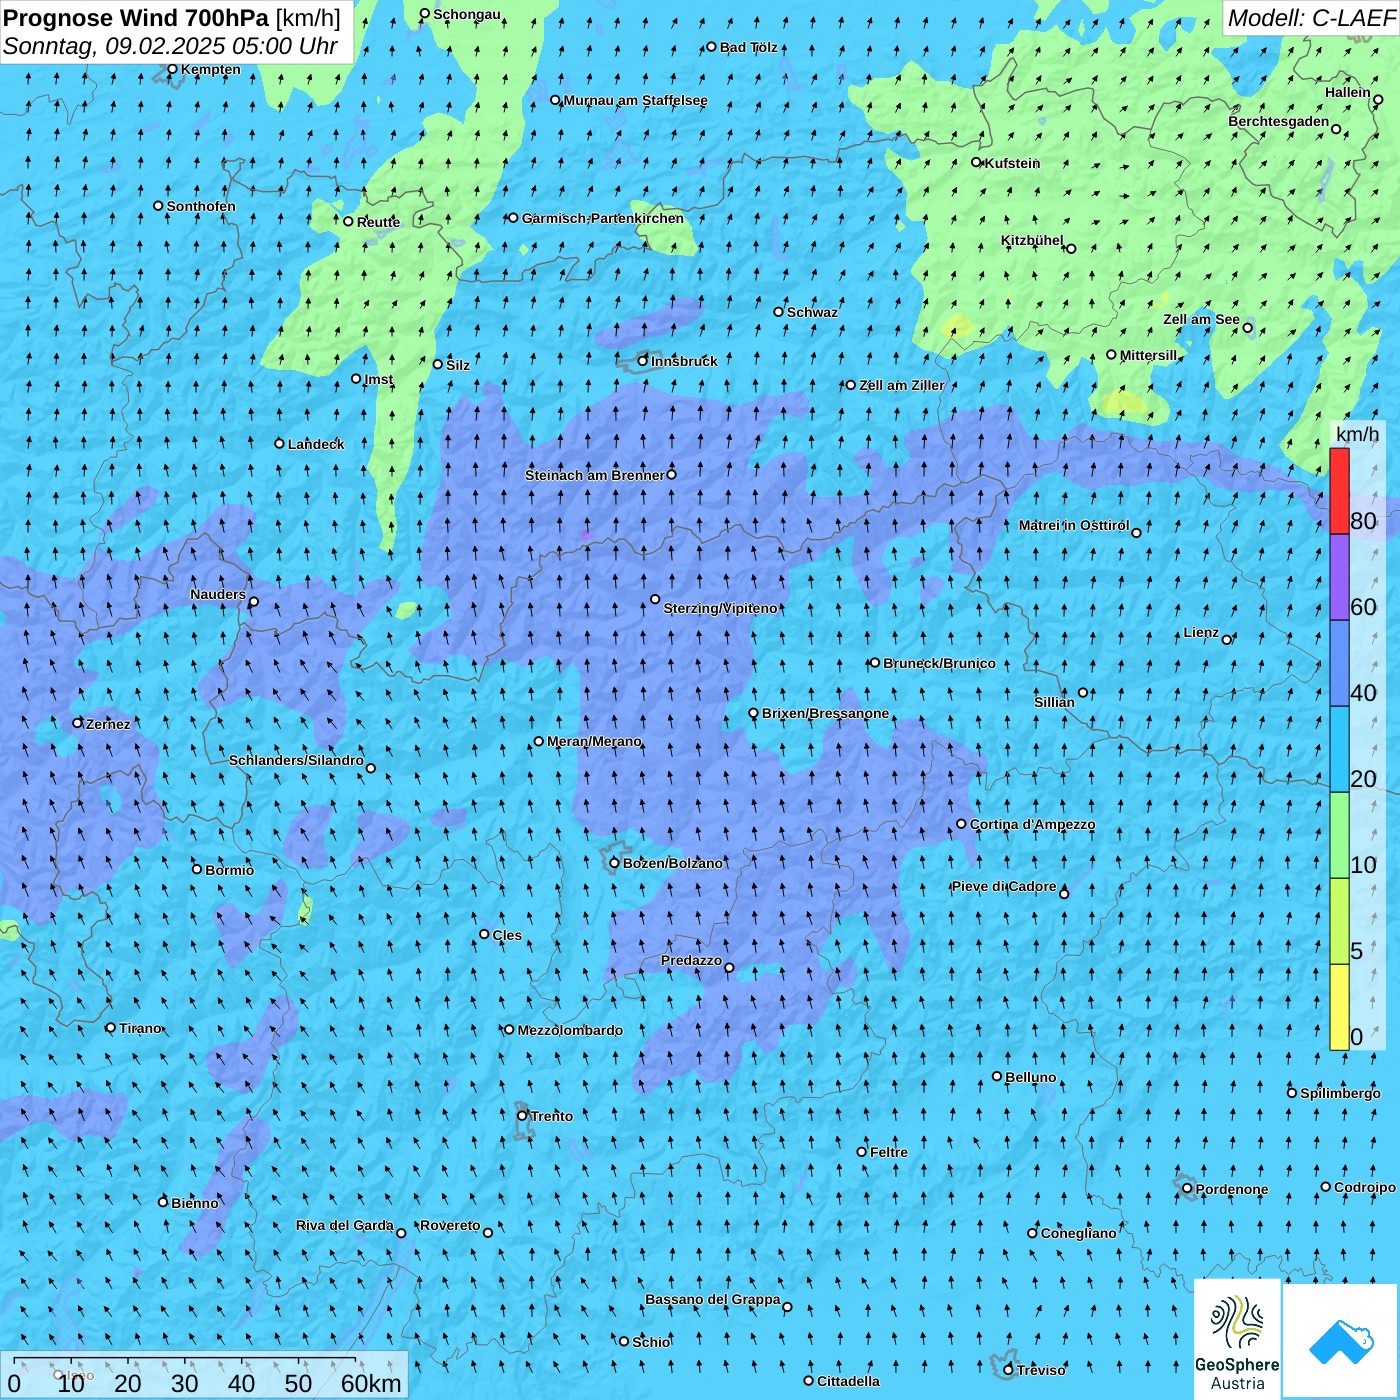Click the Bozen/Bolzano city label
The height and width of the screenshot is (1400, 1400).
coord(672,863)
